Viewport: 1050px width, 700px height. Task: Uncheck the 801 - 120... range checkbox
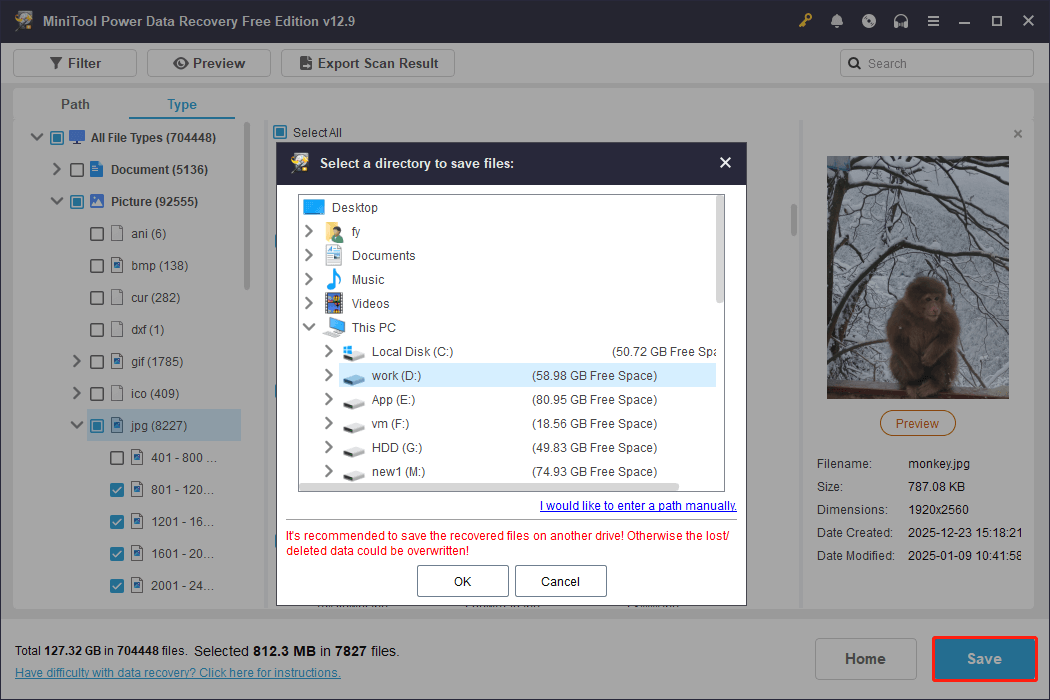(117, 490)
